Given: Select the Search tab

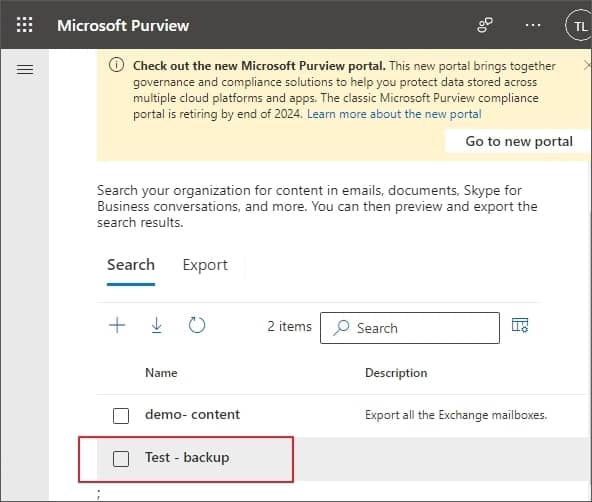Looking at the screenshot, I should coord(131,265).
